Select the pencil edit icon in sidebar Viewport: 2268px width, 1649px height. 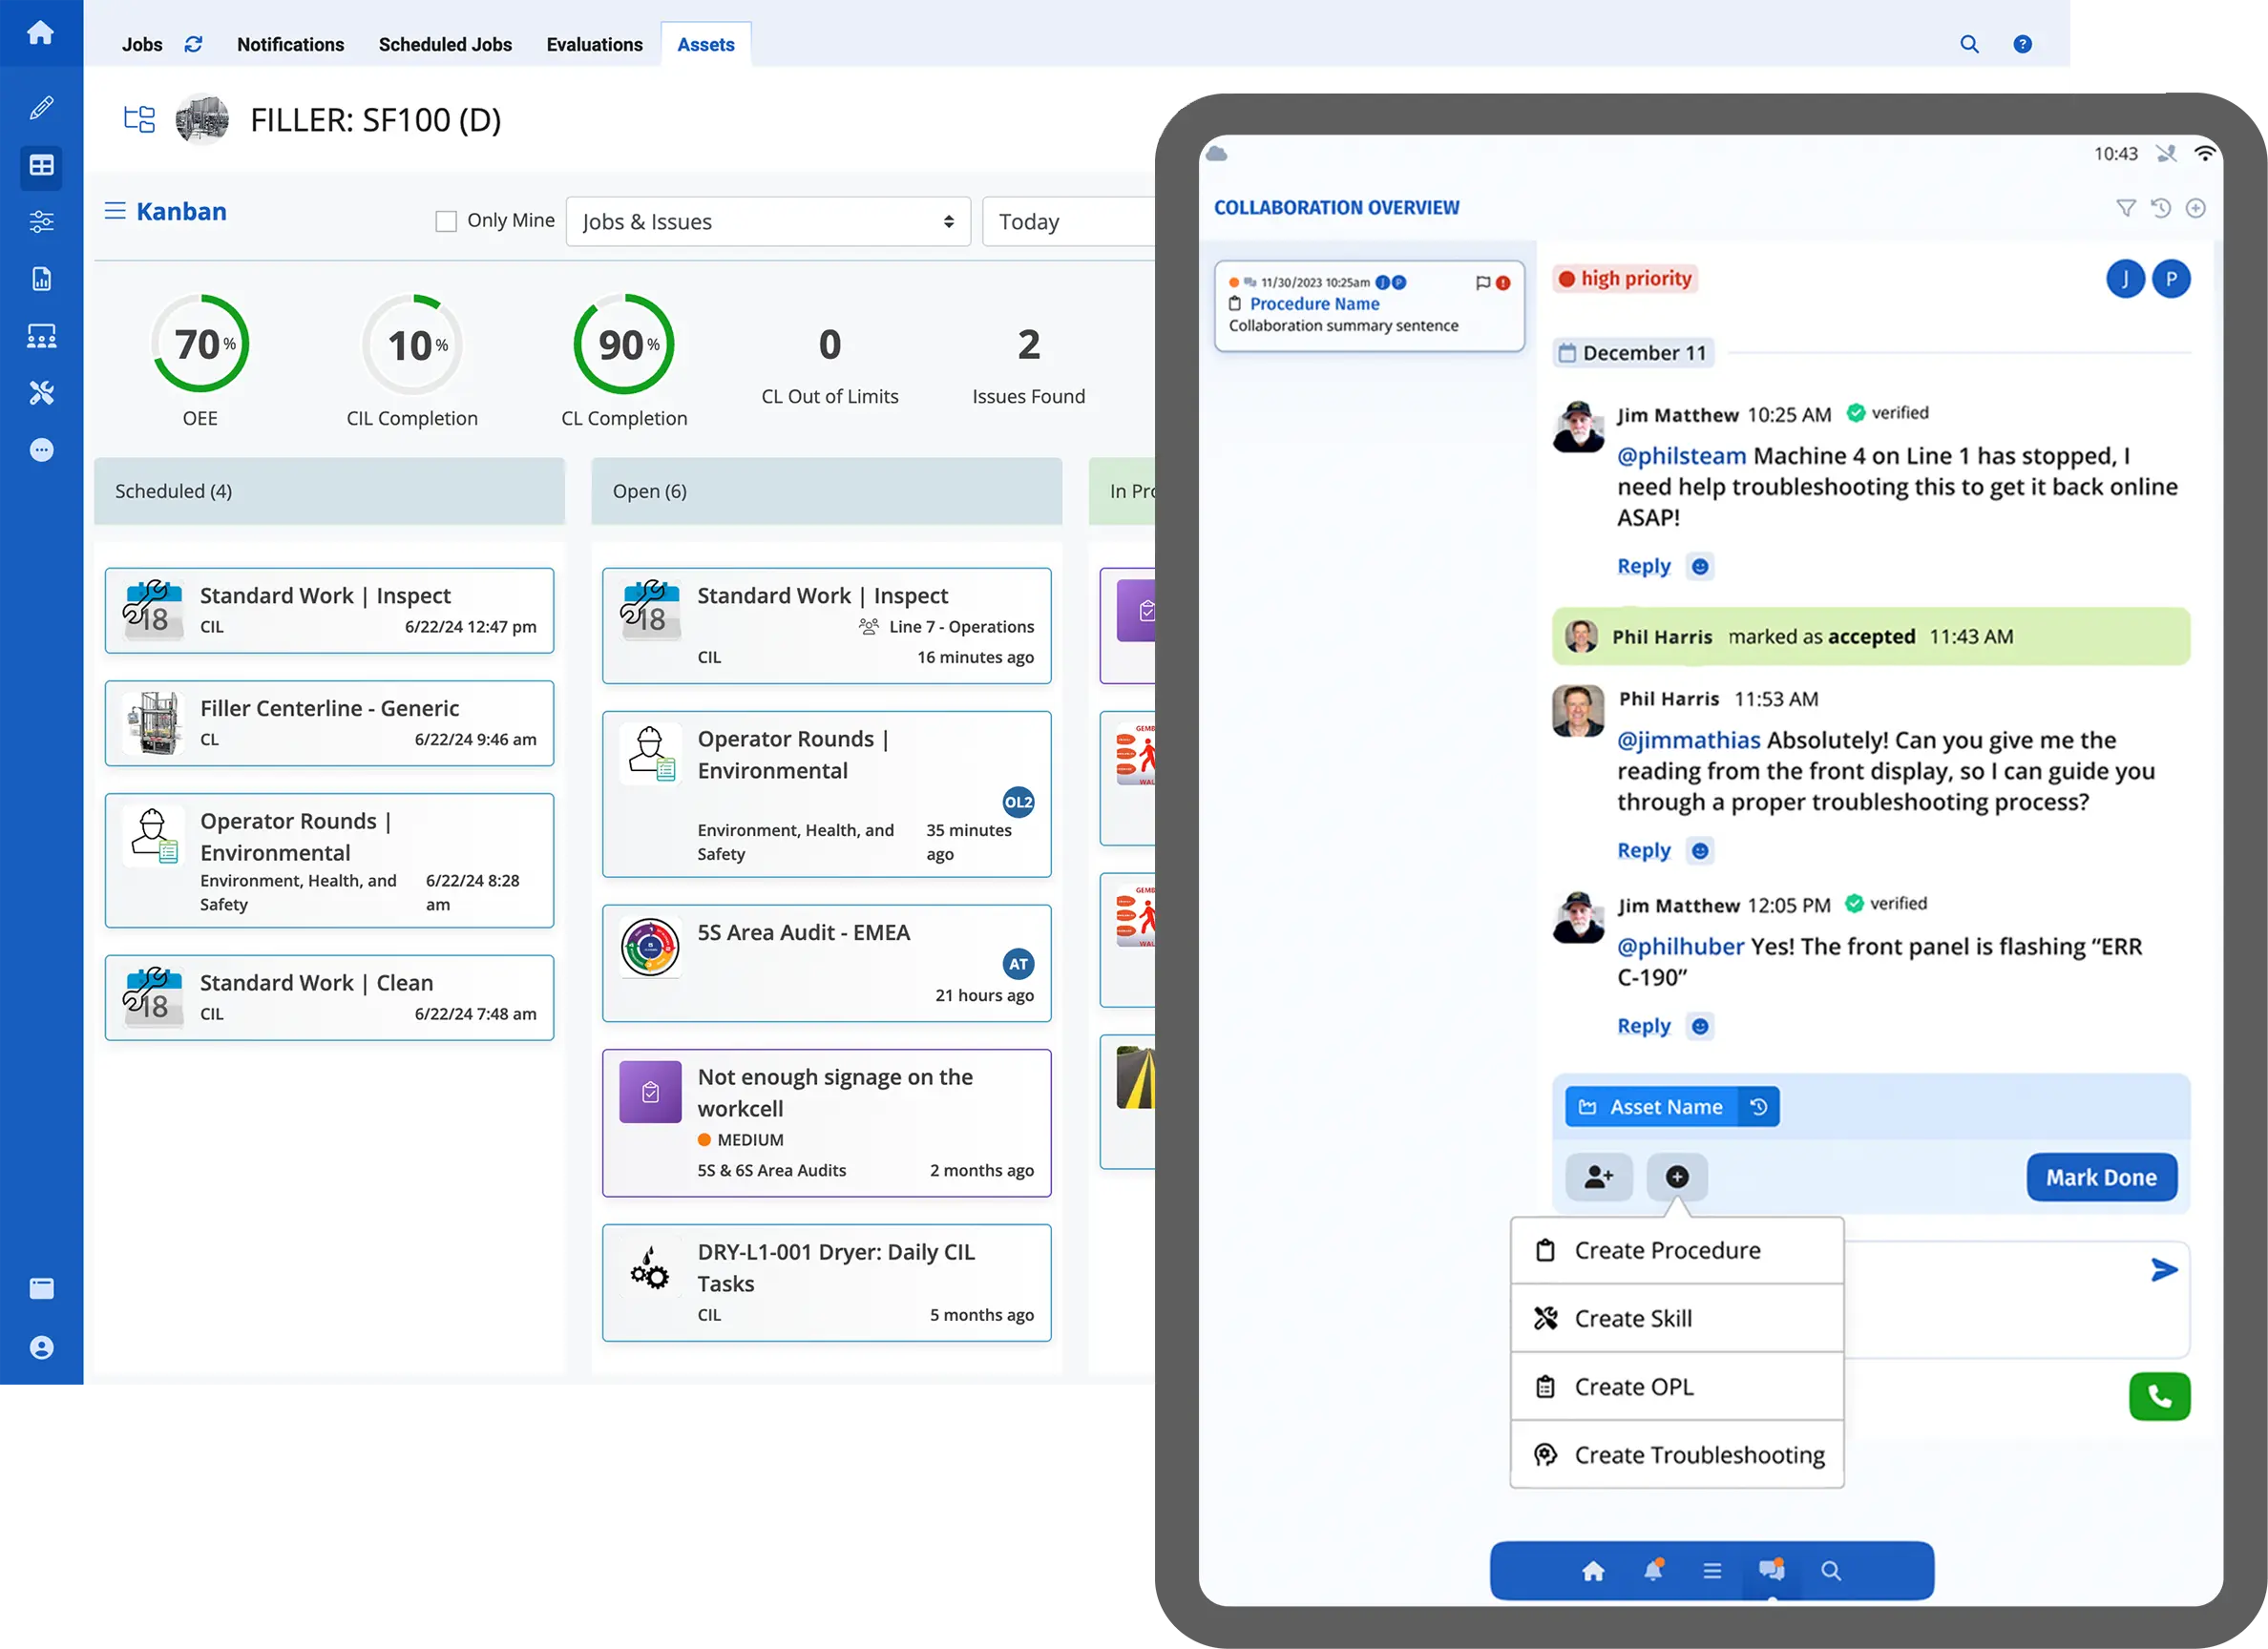click(41, 108)
